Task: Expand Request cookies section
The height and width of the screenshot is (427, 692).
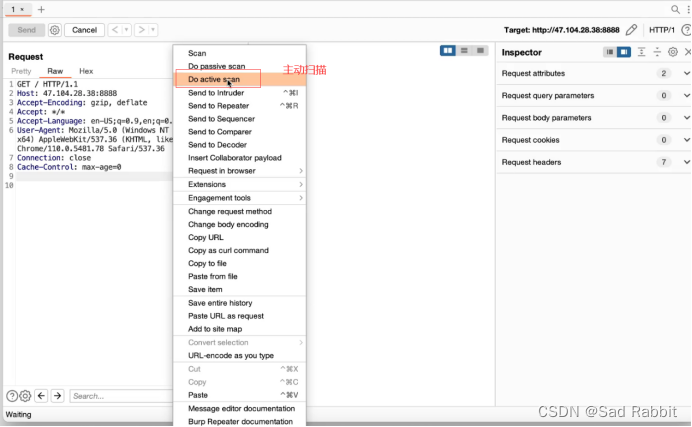Action: (x=594, y=140)
